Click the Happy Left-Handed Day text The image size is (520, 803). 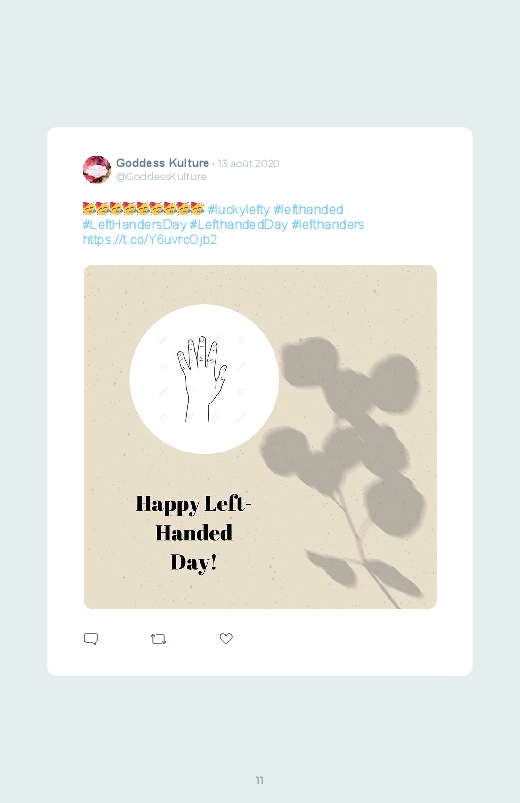194,533
